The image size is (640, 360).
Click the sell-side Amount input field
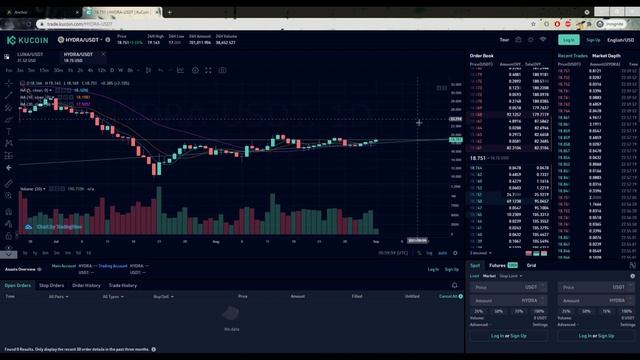(596, 300)
